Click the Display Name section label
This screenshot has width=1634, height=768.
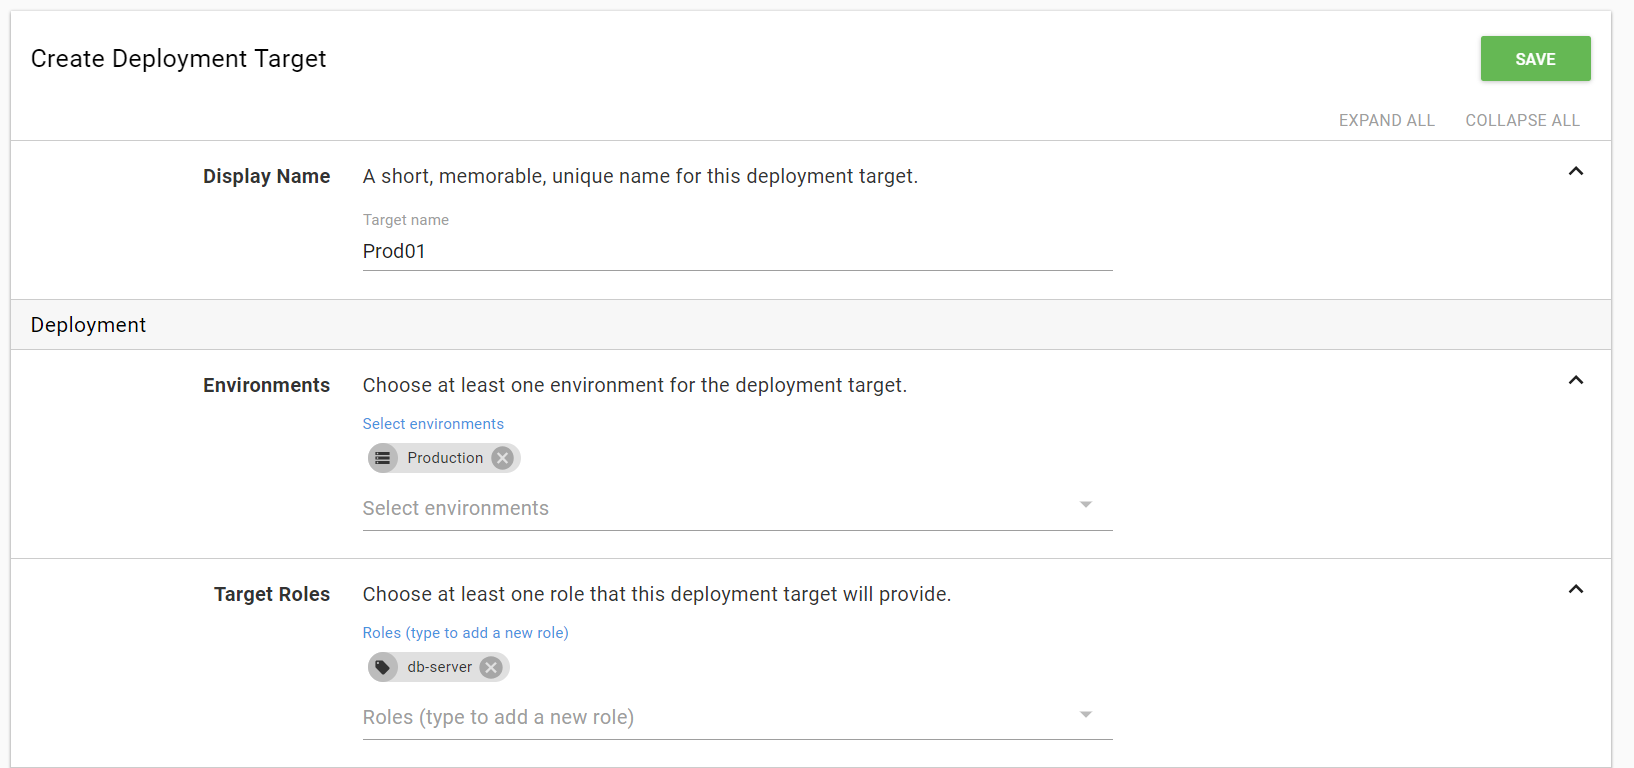pyautogui.click(x=266, y=176)
